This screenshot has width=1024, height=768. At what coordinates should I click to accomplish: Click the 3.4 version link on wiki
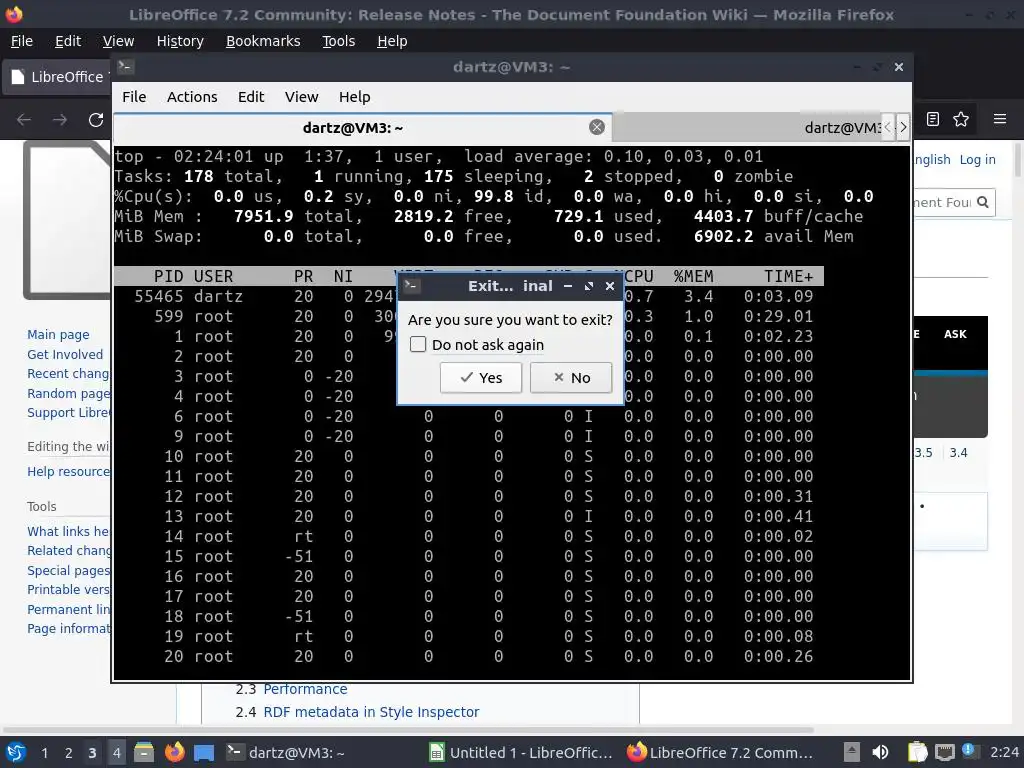coord(958,453)
